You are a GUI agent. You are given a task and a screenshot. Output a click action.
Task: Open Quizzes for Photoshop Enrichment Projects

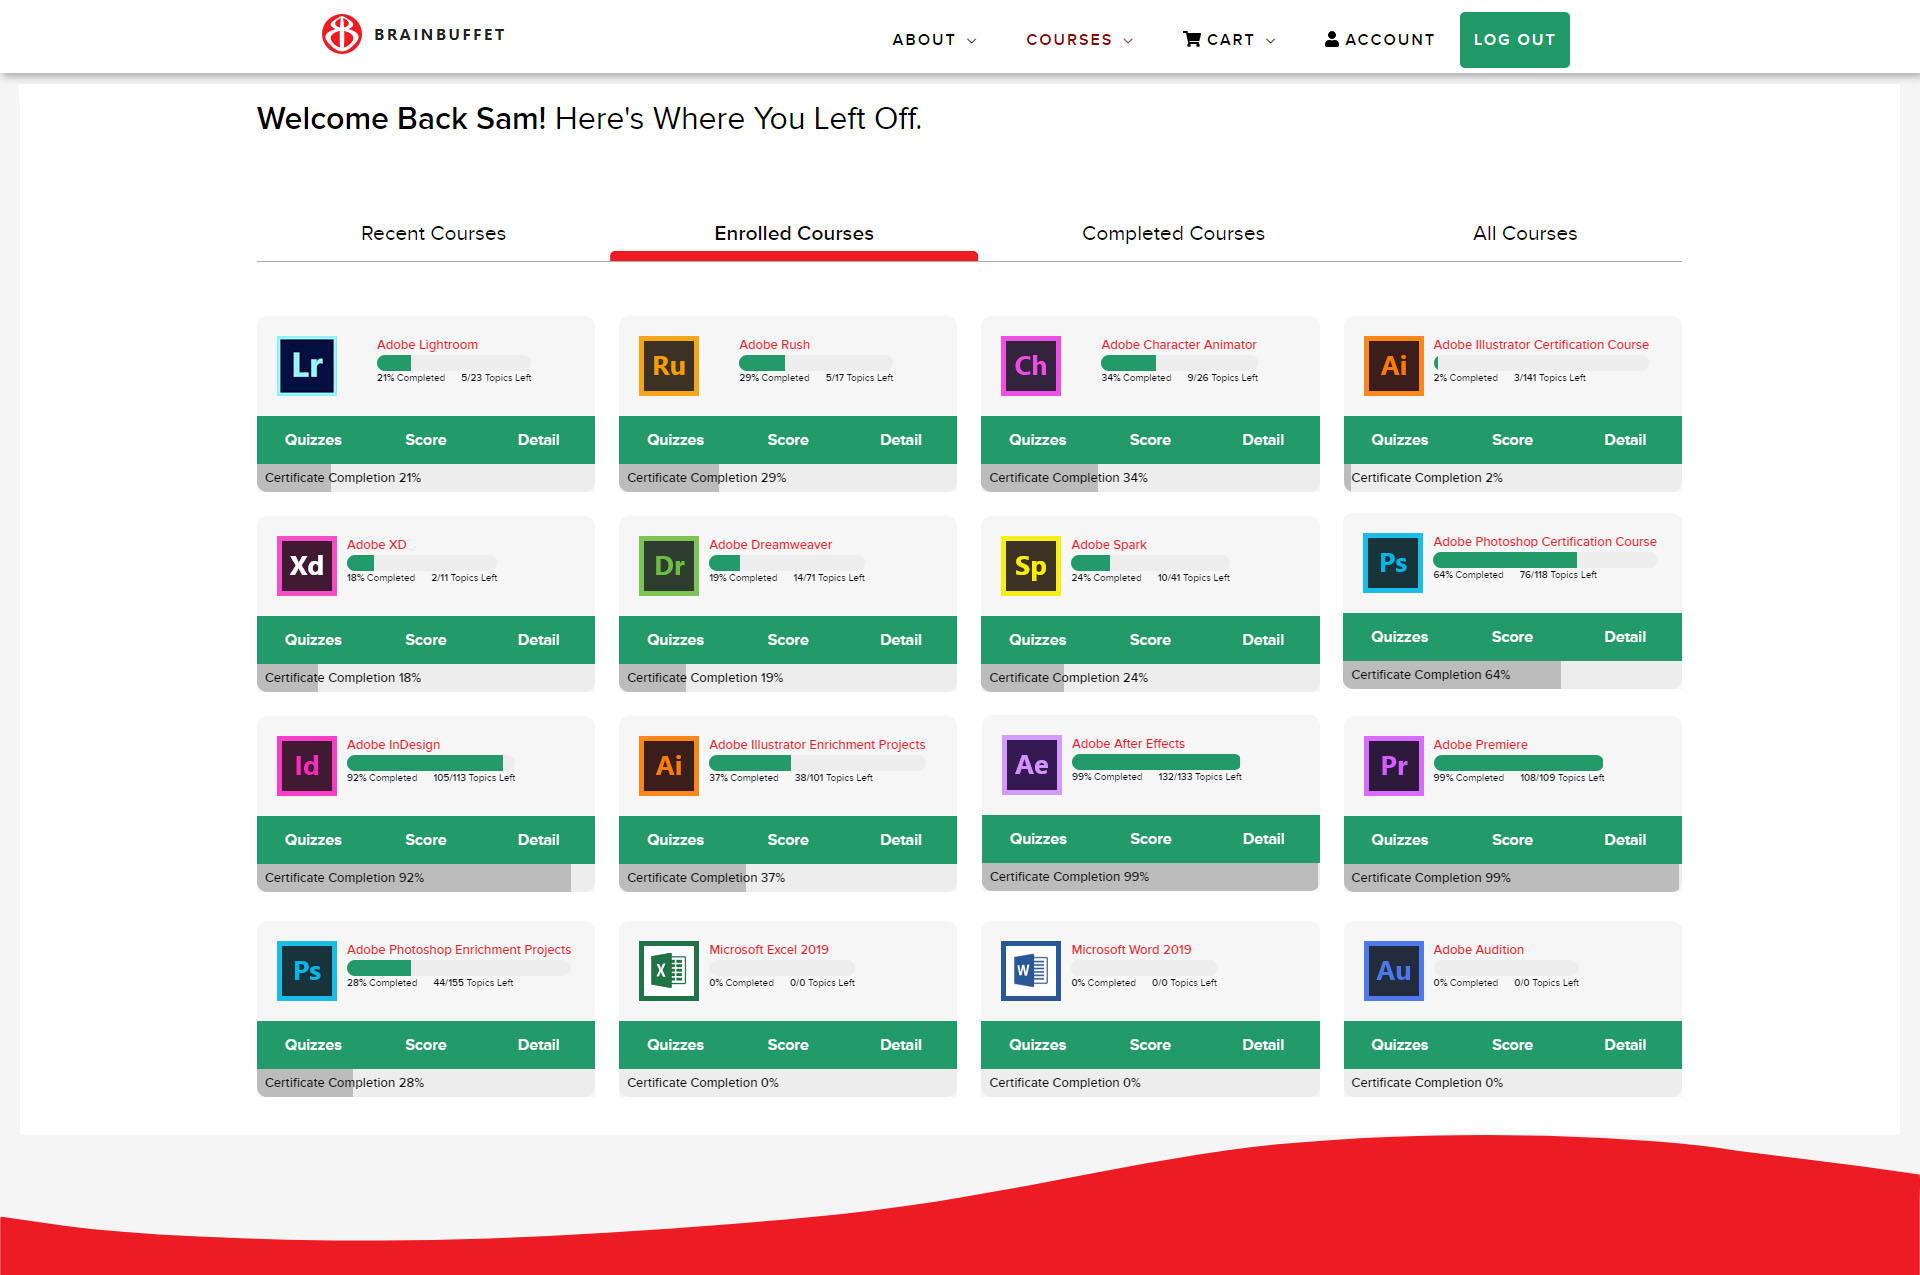tap(313, 1045)
